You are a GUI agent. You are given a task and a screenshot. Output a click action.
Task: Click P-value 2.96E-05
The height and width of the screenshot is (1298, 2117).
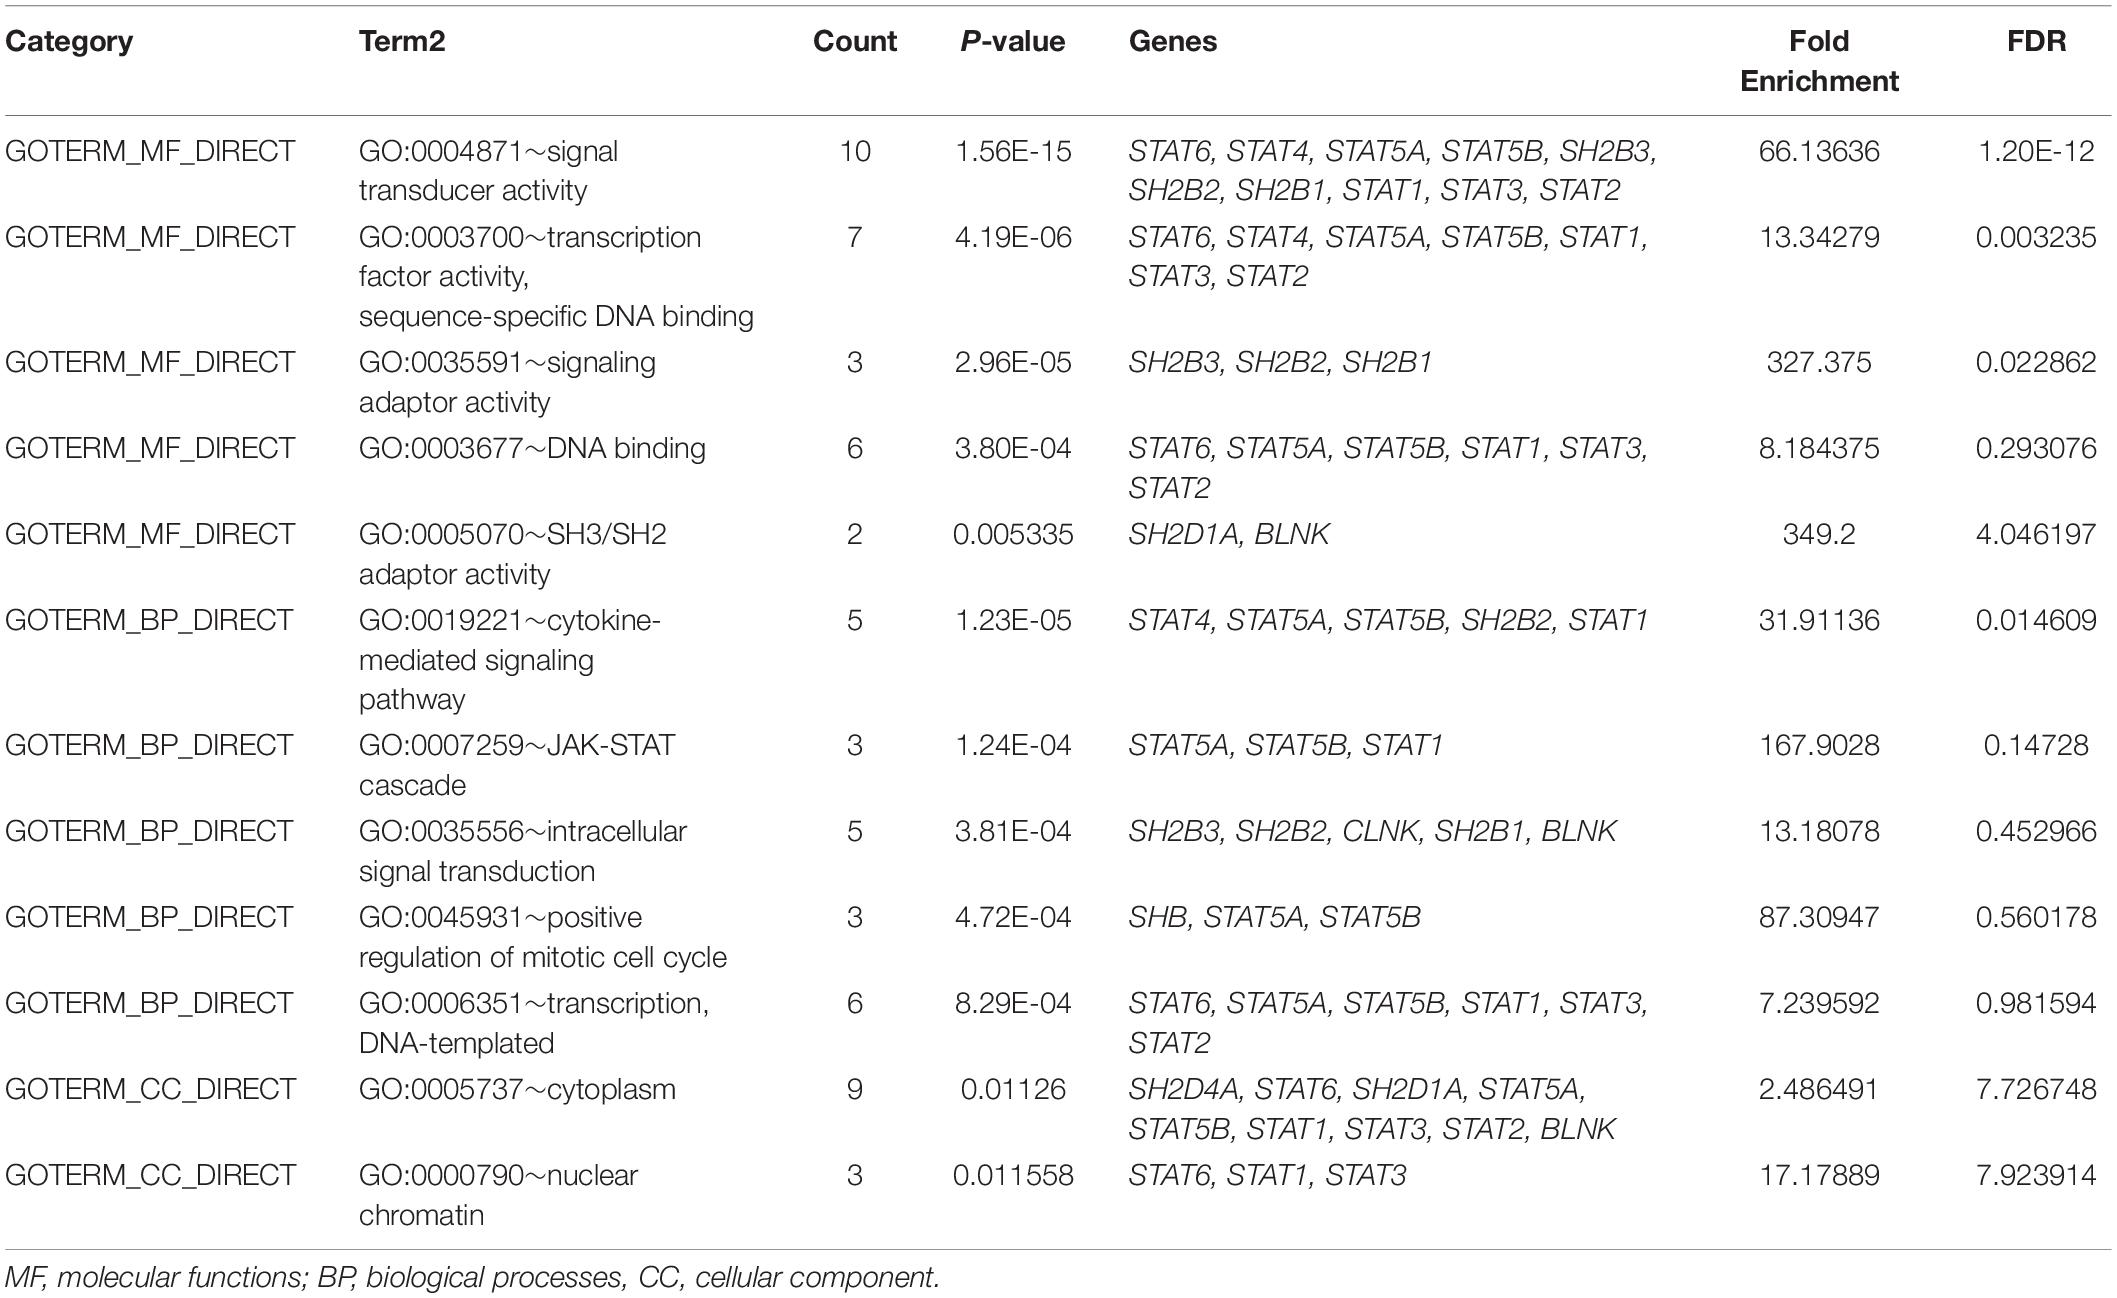1013,363
